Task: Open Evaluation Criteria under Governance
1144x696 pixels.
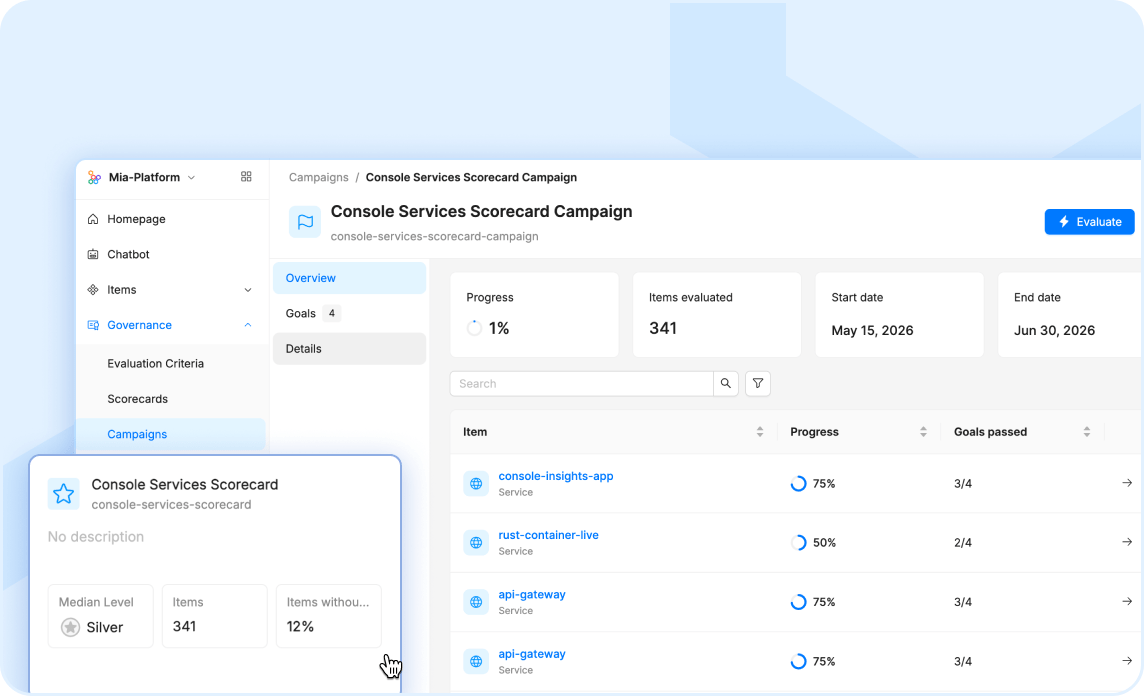Action: tap(155, 363)
